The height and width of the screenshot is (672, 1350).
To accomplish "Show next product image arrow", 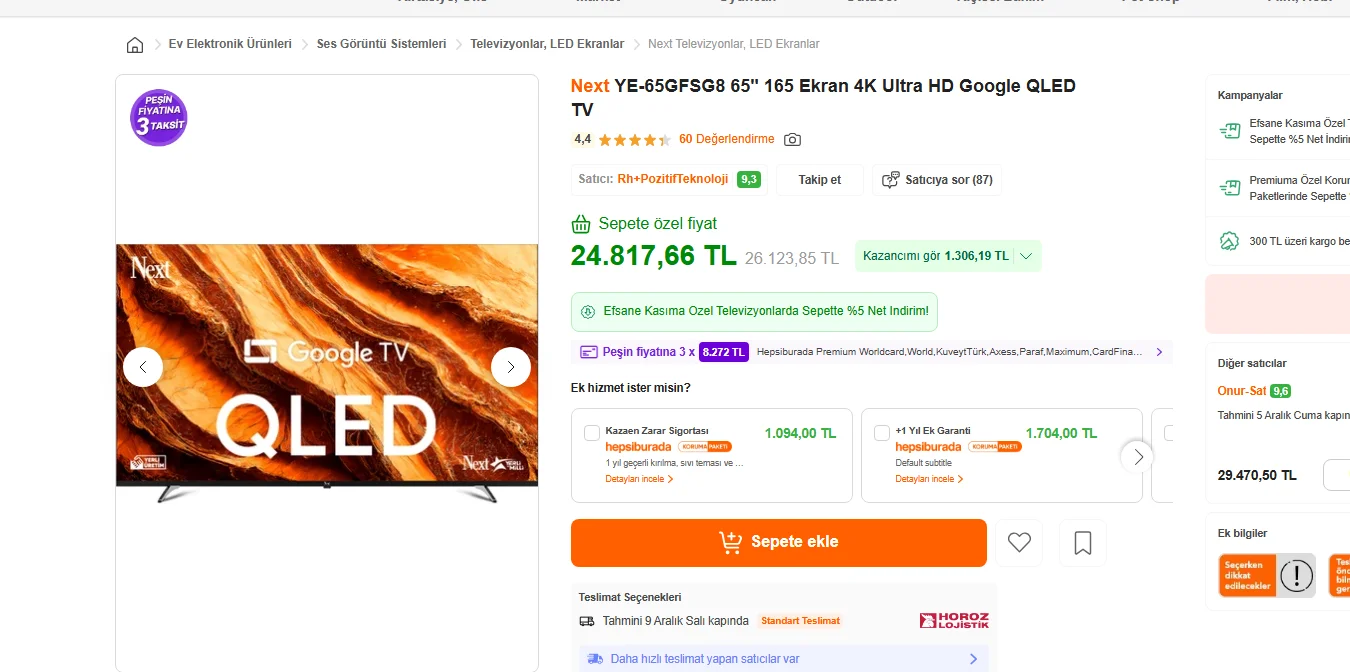I will (x=511, y=367).
